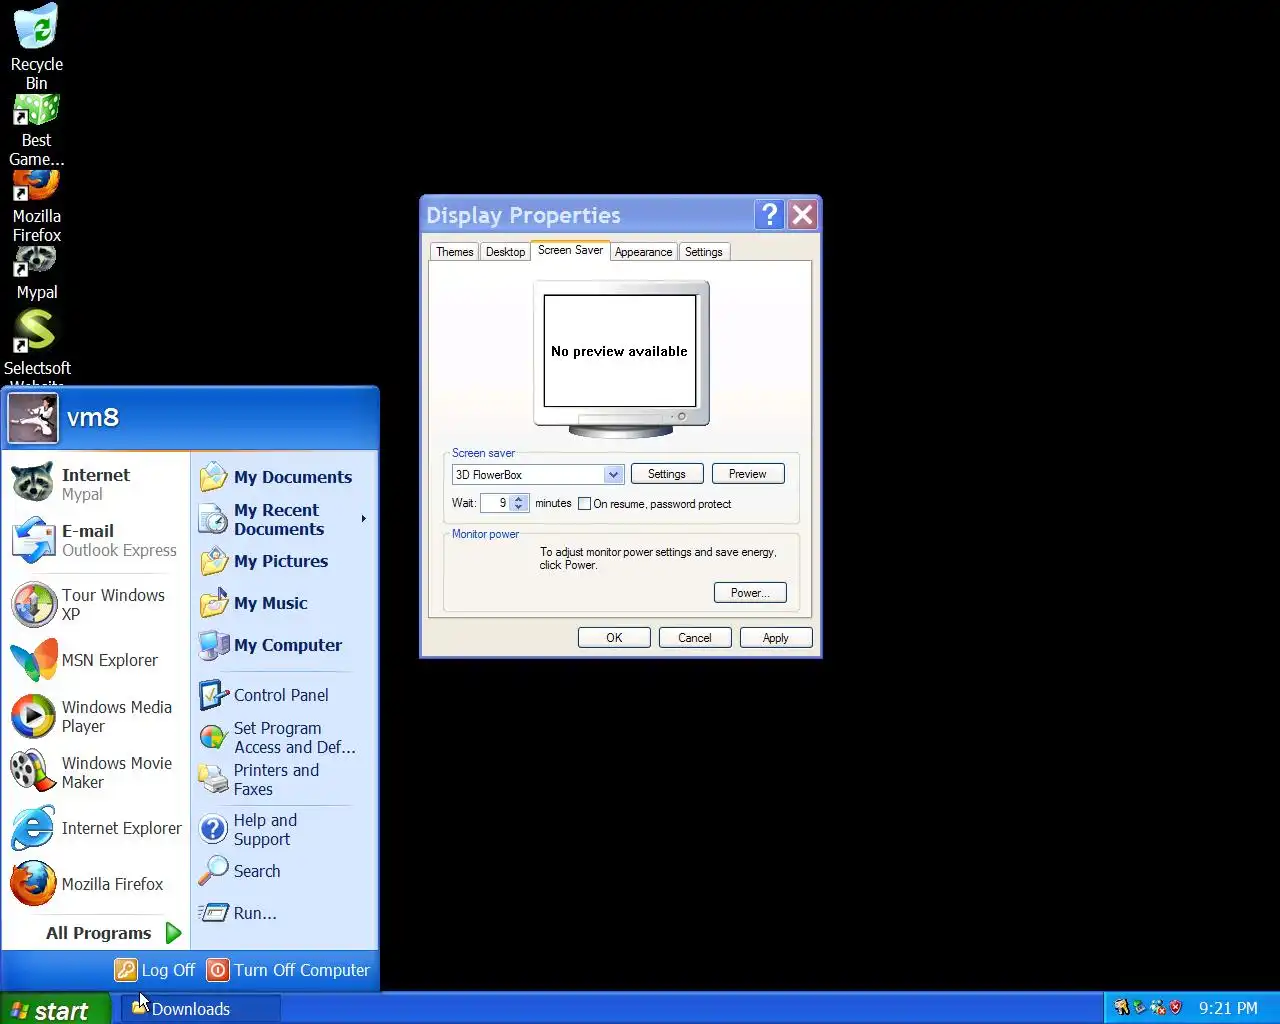Launch Internet Mypal from Start menu
This screenshot has height=1024, width=1280.
point(96,484)
